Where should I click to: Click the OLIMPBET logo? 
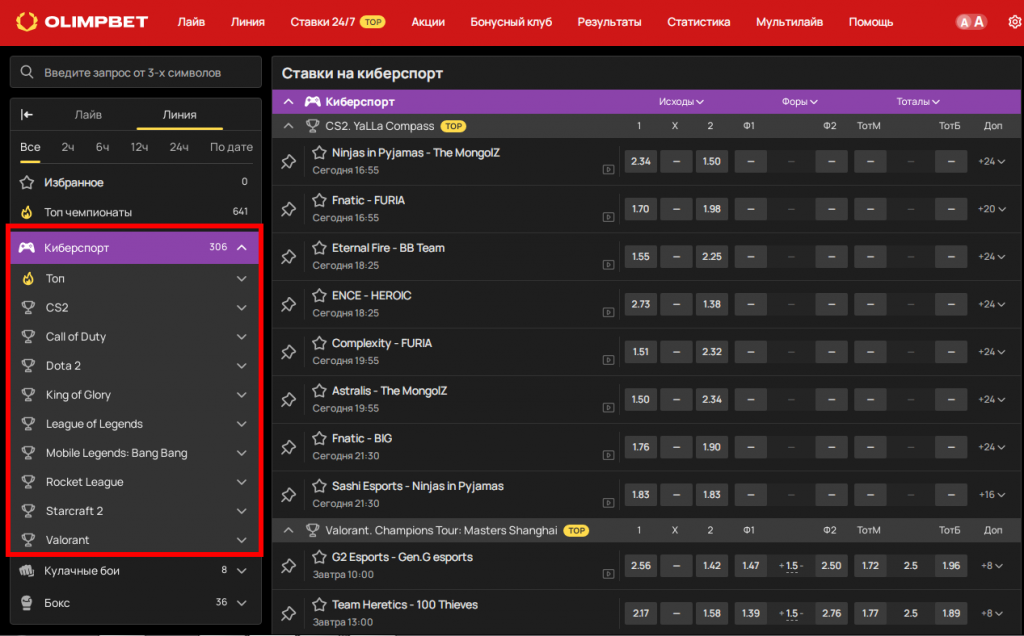click(82, 22)
